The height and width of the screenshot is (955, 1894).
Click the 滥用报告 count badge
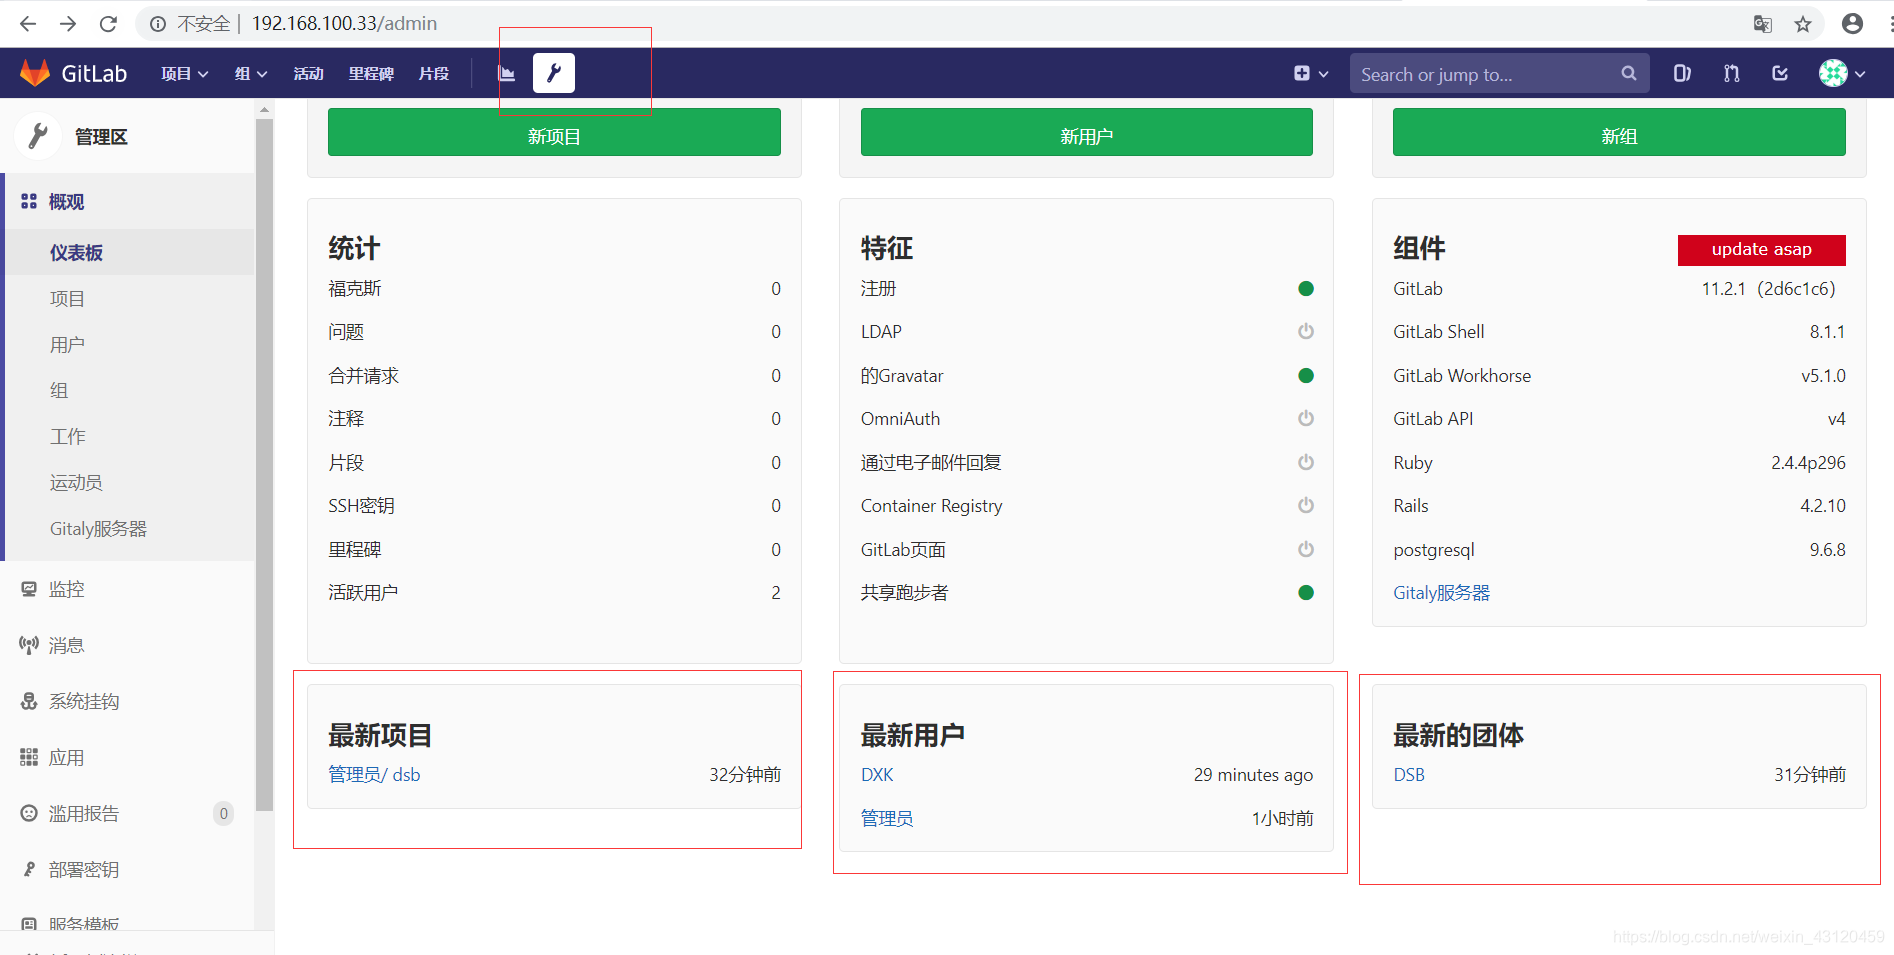tap(223, 814)
